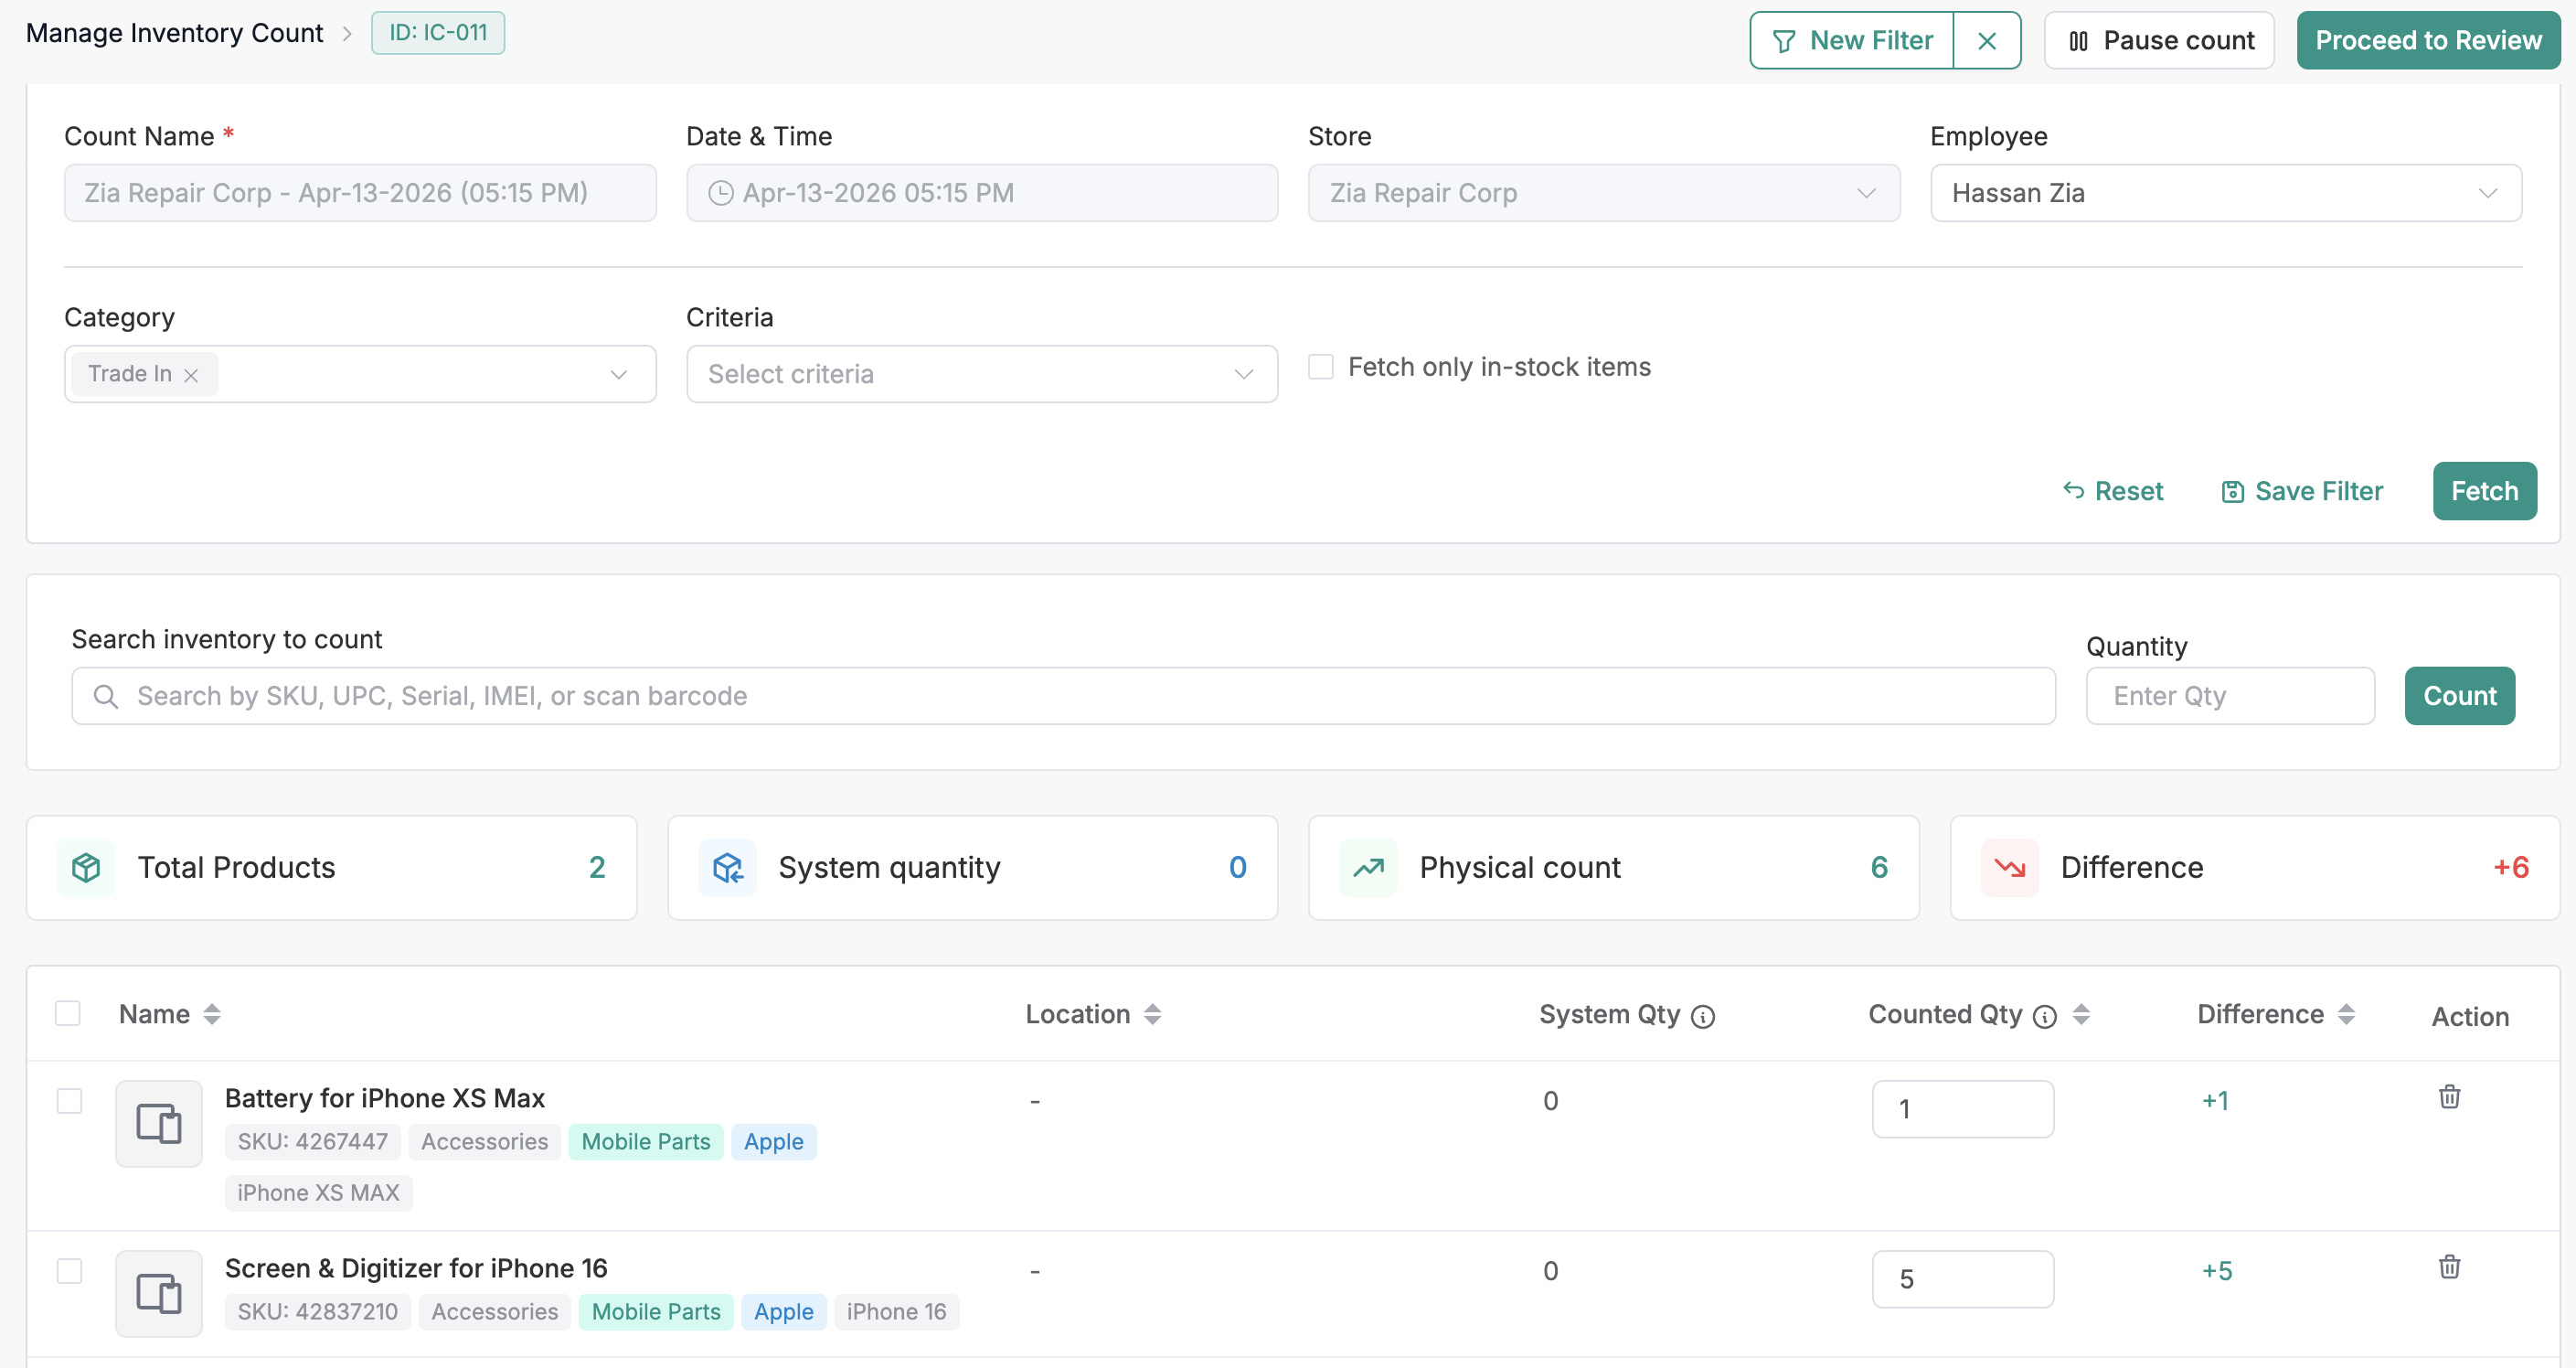Sort by the Location column arrows
Viewport: 2576px width, 1368px height.
click(x=1152, y=1014)
